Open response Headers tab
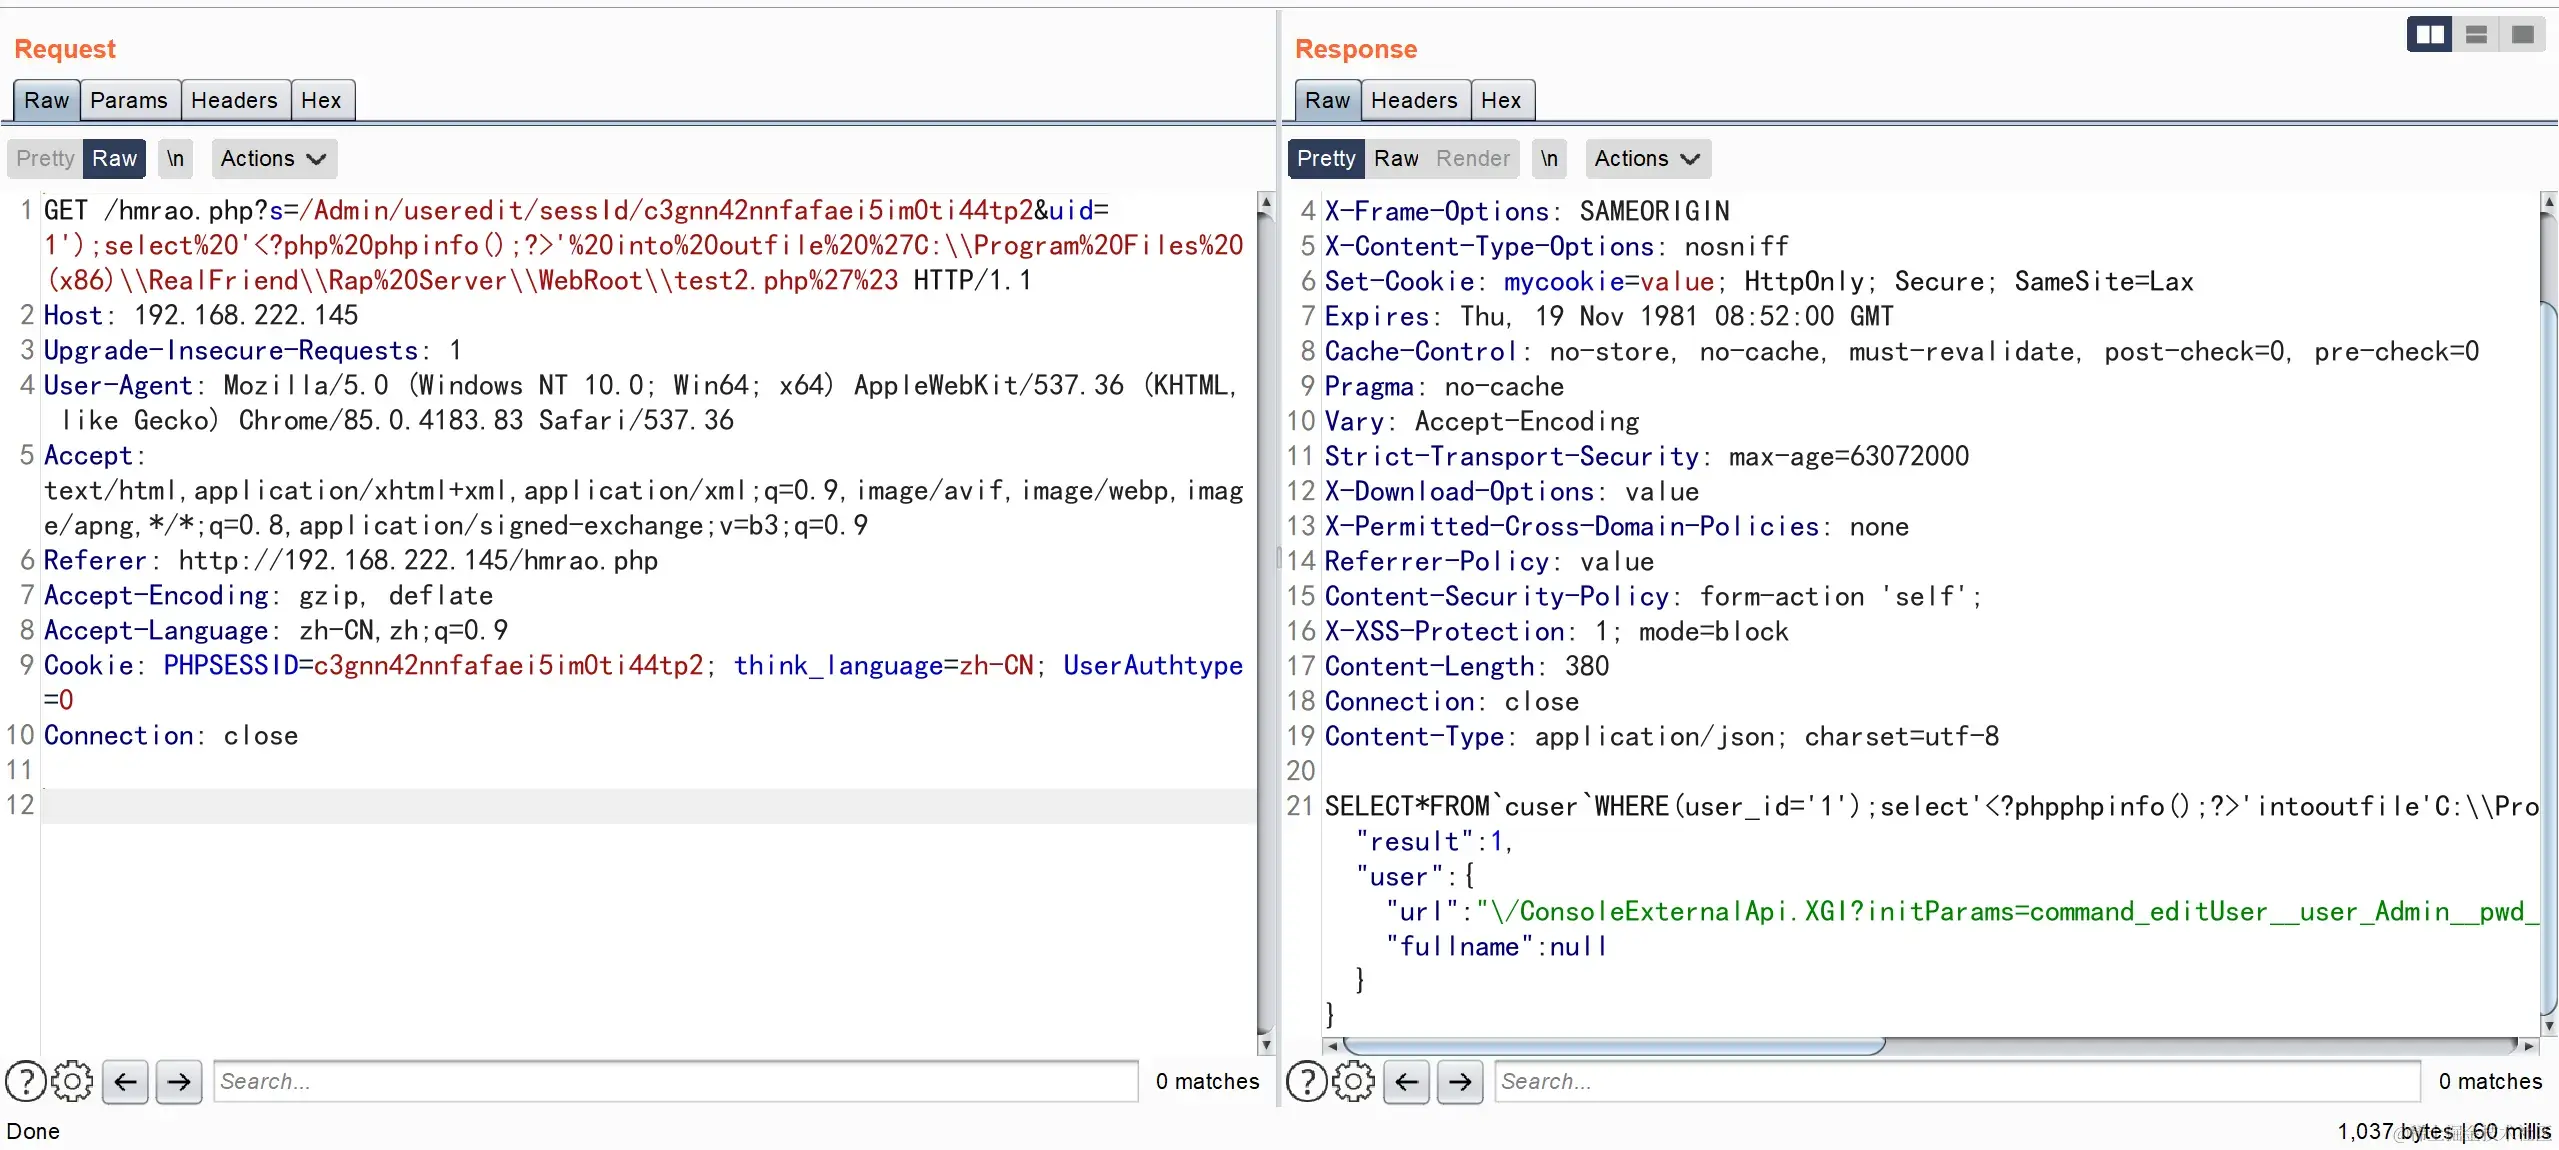Screen dimensions: 2559x1150 [x=1414, y=100]
